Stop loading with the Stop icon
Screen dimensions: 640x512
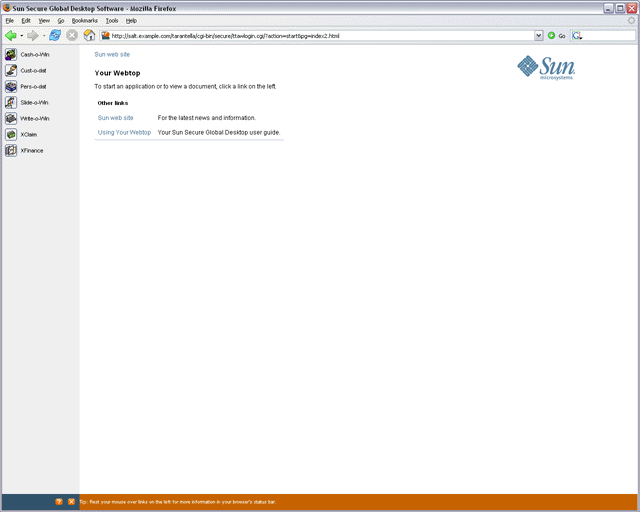point(72,36)
